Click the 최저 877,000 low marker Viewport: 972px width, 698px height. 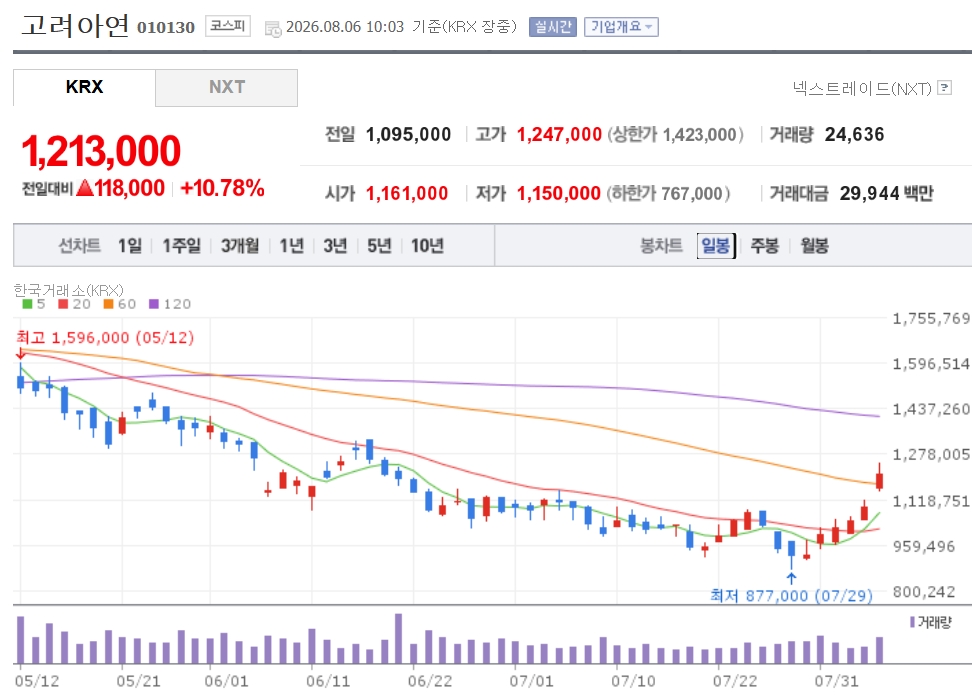pyautogui.click(x=791, y=595)
